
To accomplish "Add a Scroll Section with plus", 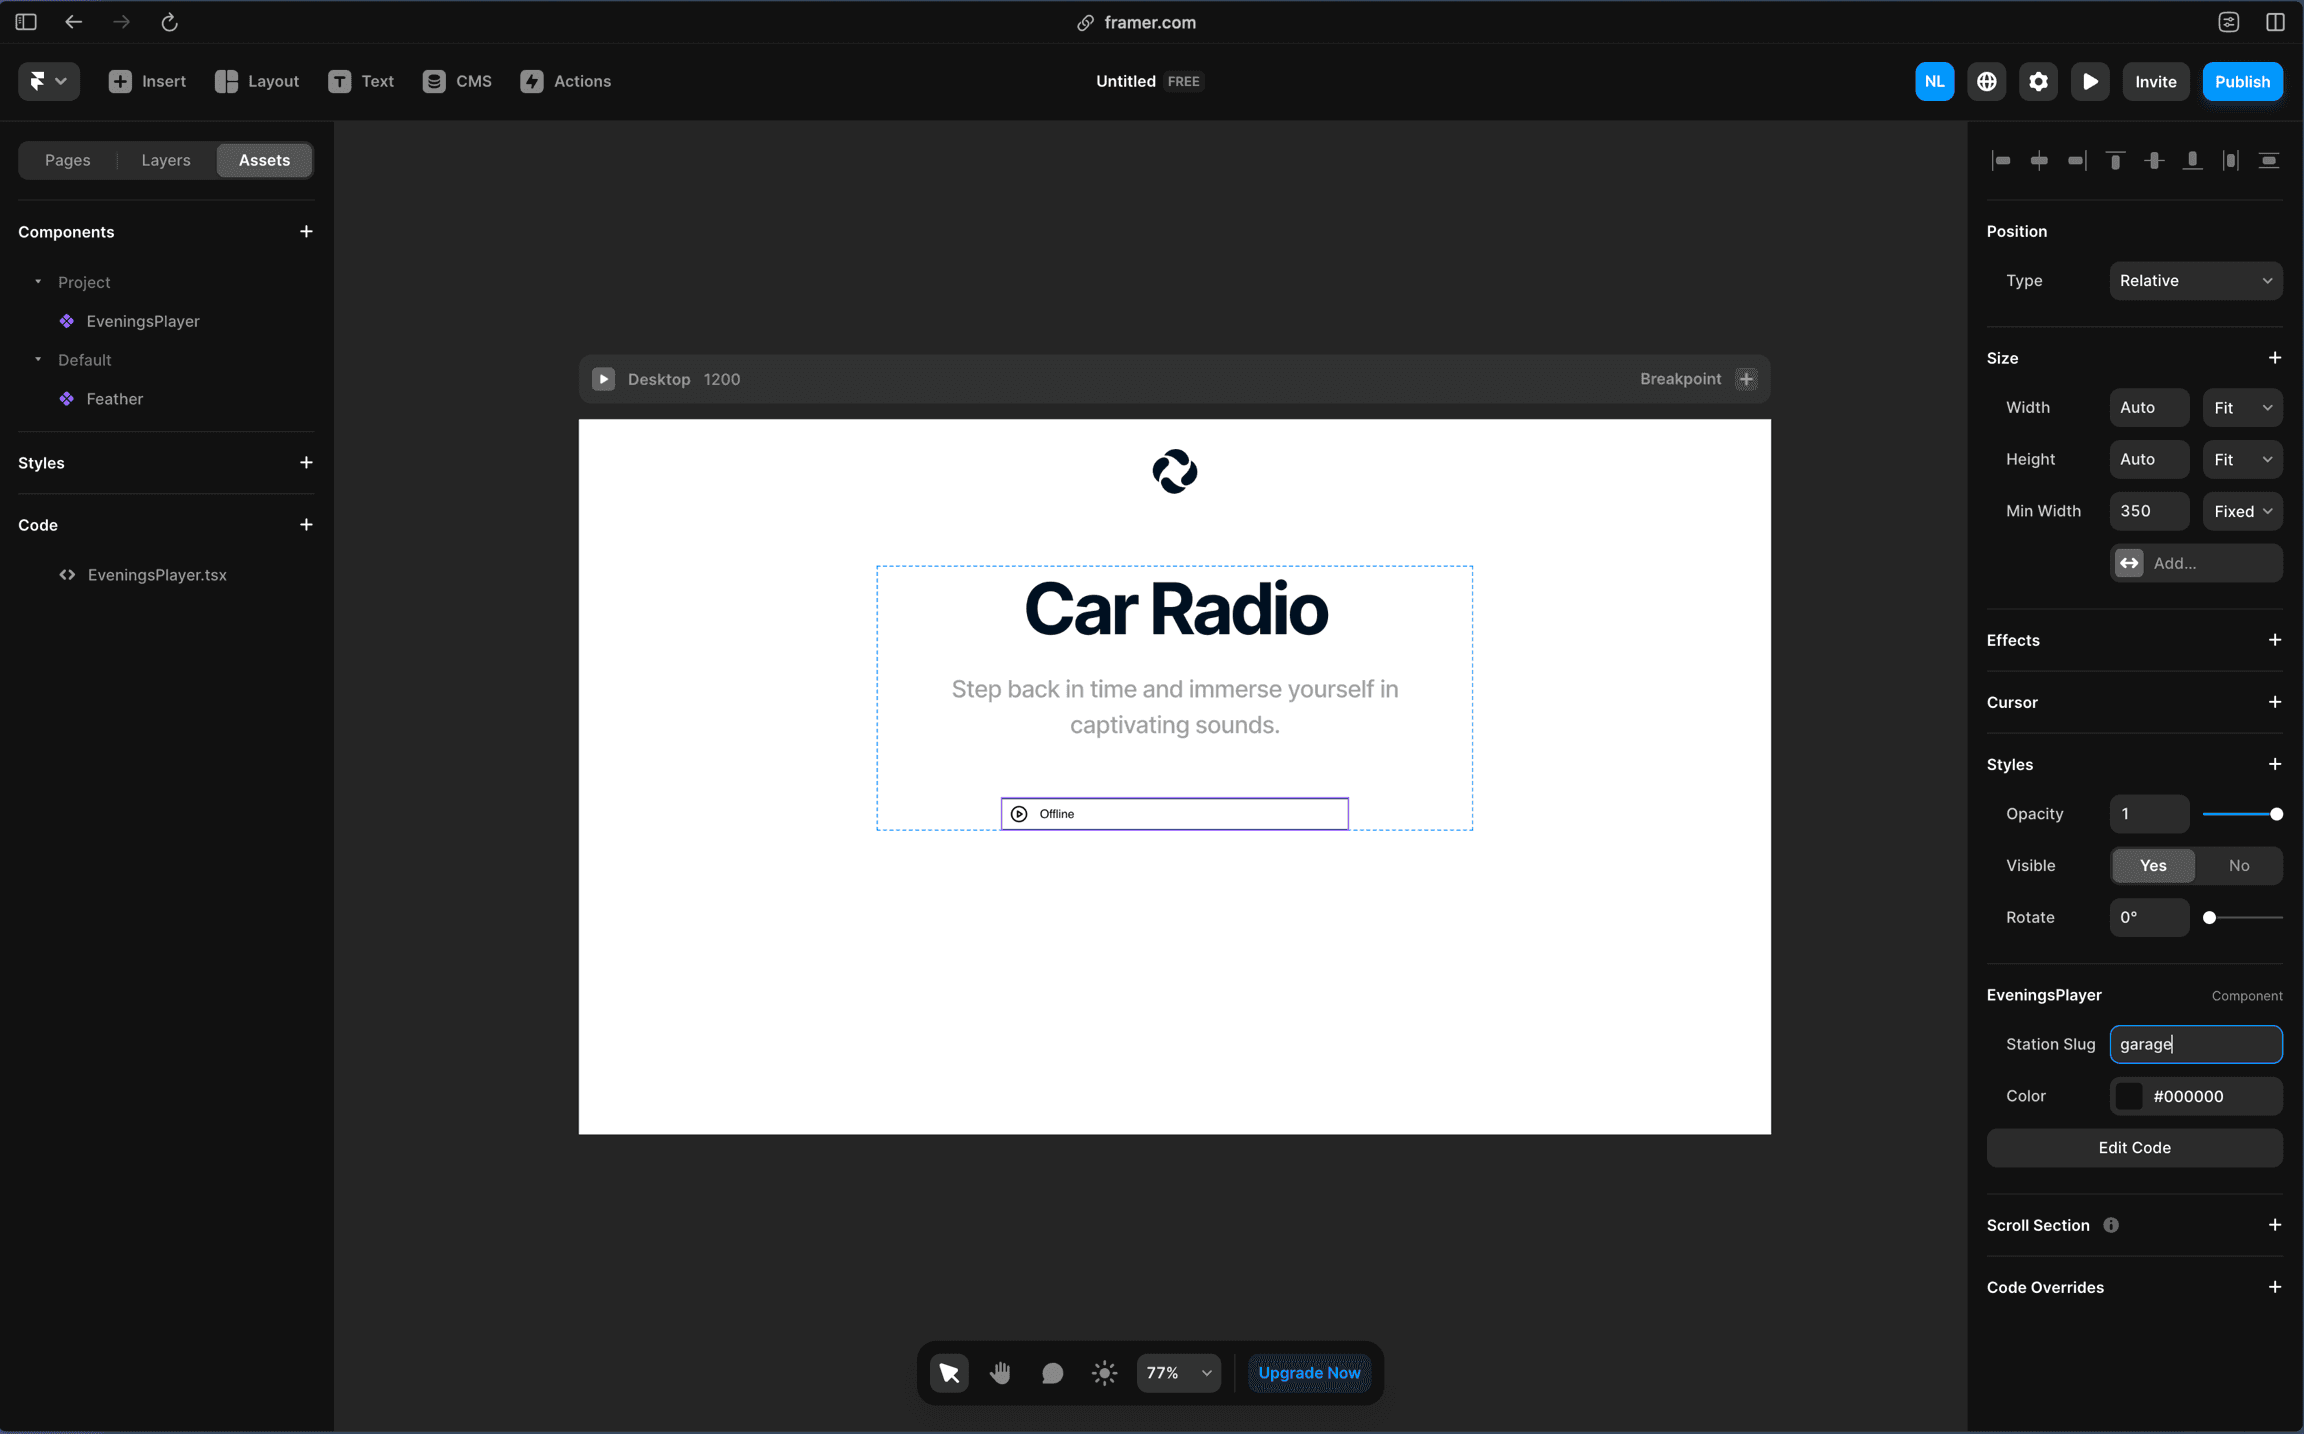I will (x=2274, y=1224).
